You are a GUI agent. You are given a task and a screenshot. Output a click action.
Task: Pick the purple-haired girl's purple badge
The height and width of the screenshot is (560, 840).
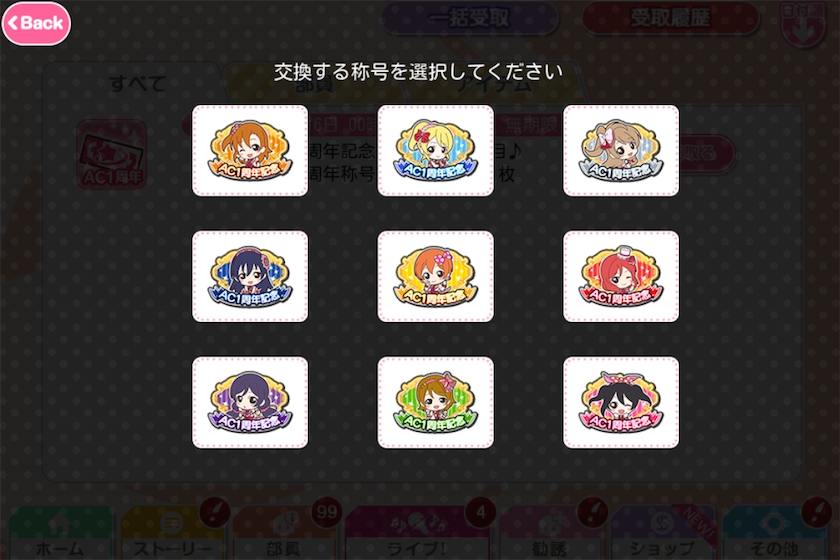(250, 402)
